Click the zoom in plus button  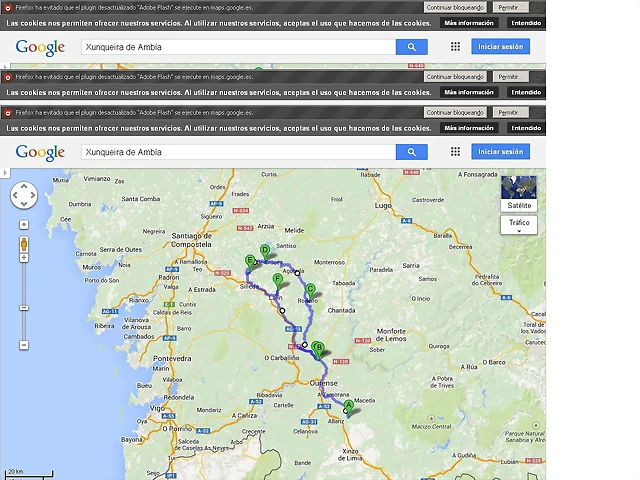click(24, 258)
